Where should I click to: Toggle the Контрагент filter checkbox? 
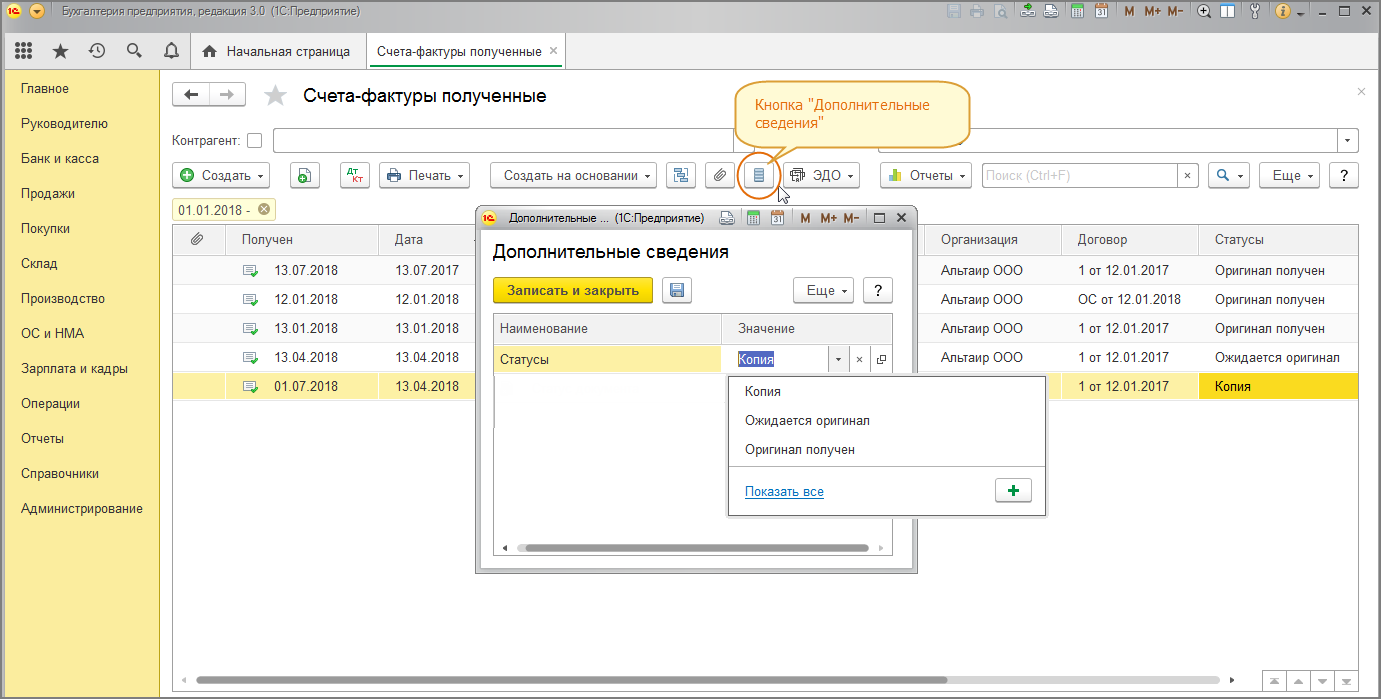coord(255,141)
